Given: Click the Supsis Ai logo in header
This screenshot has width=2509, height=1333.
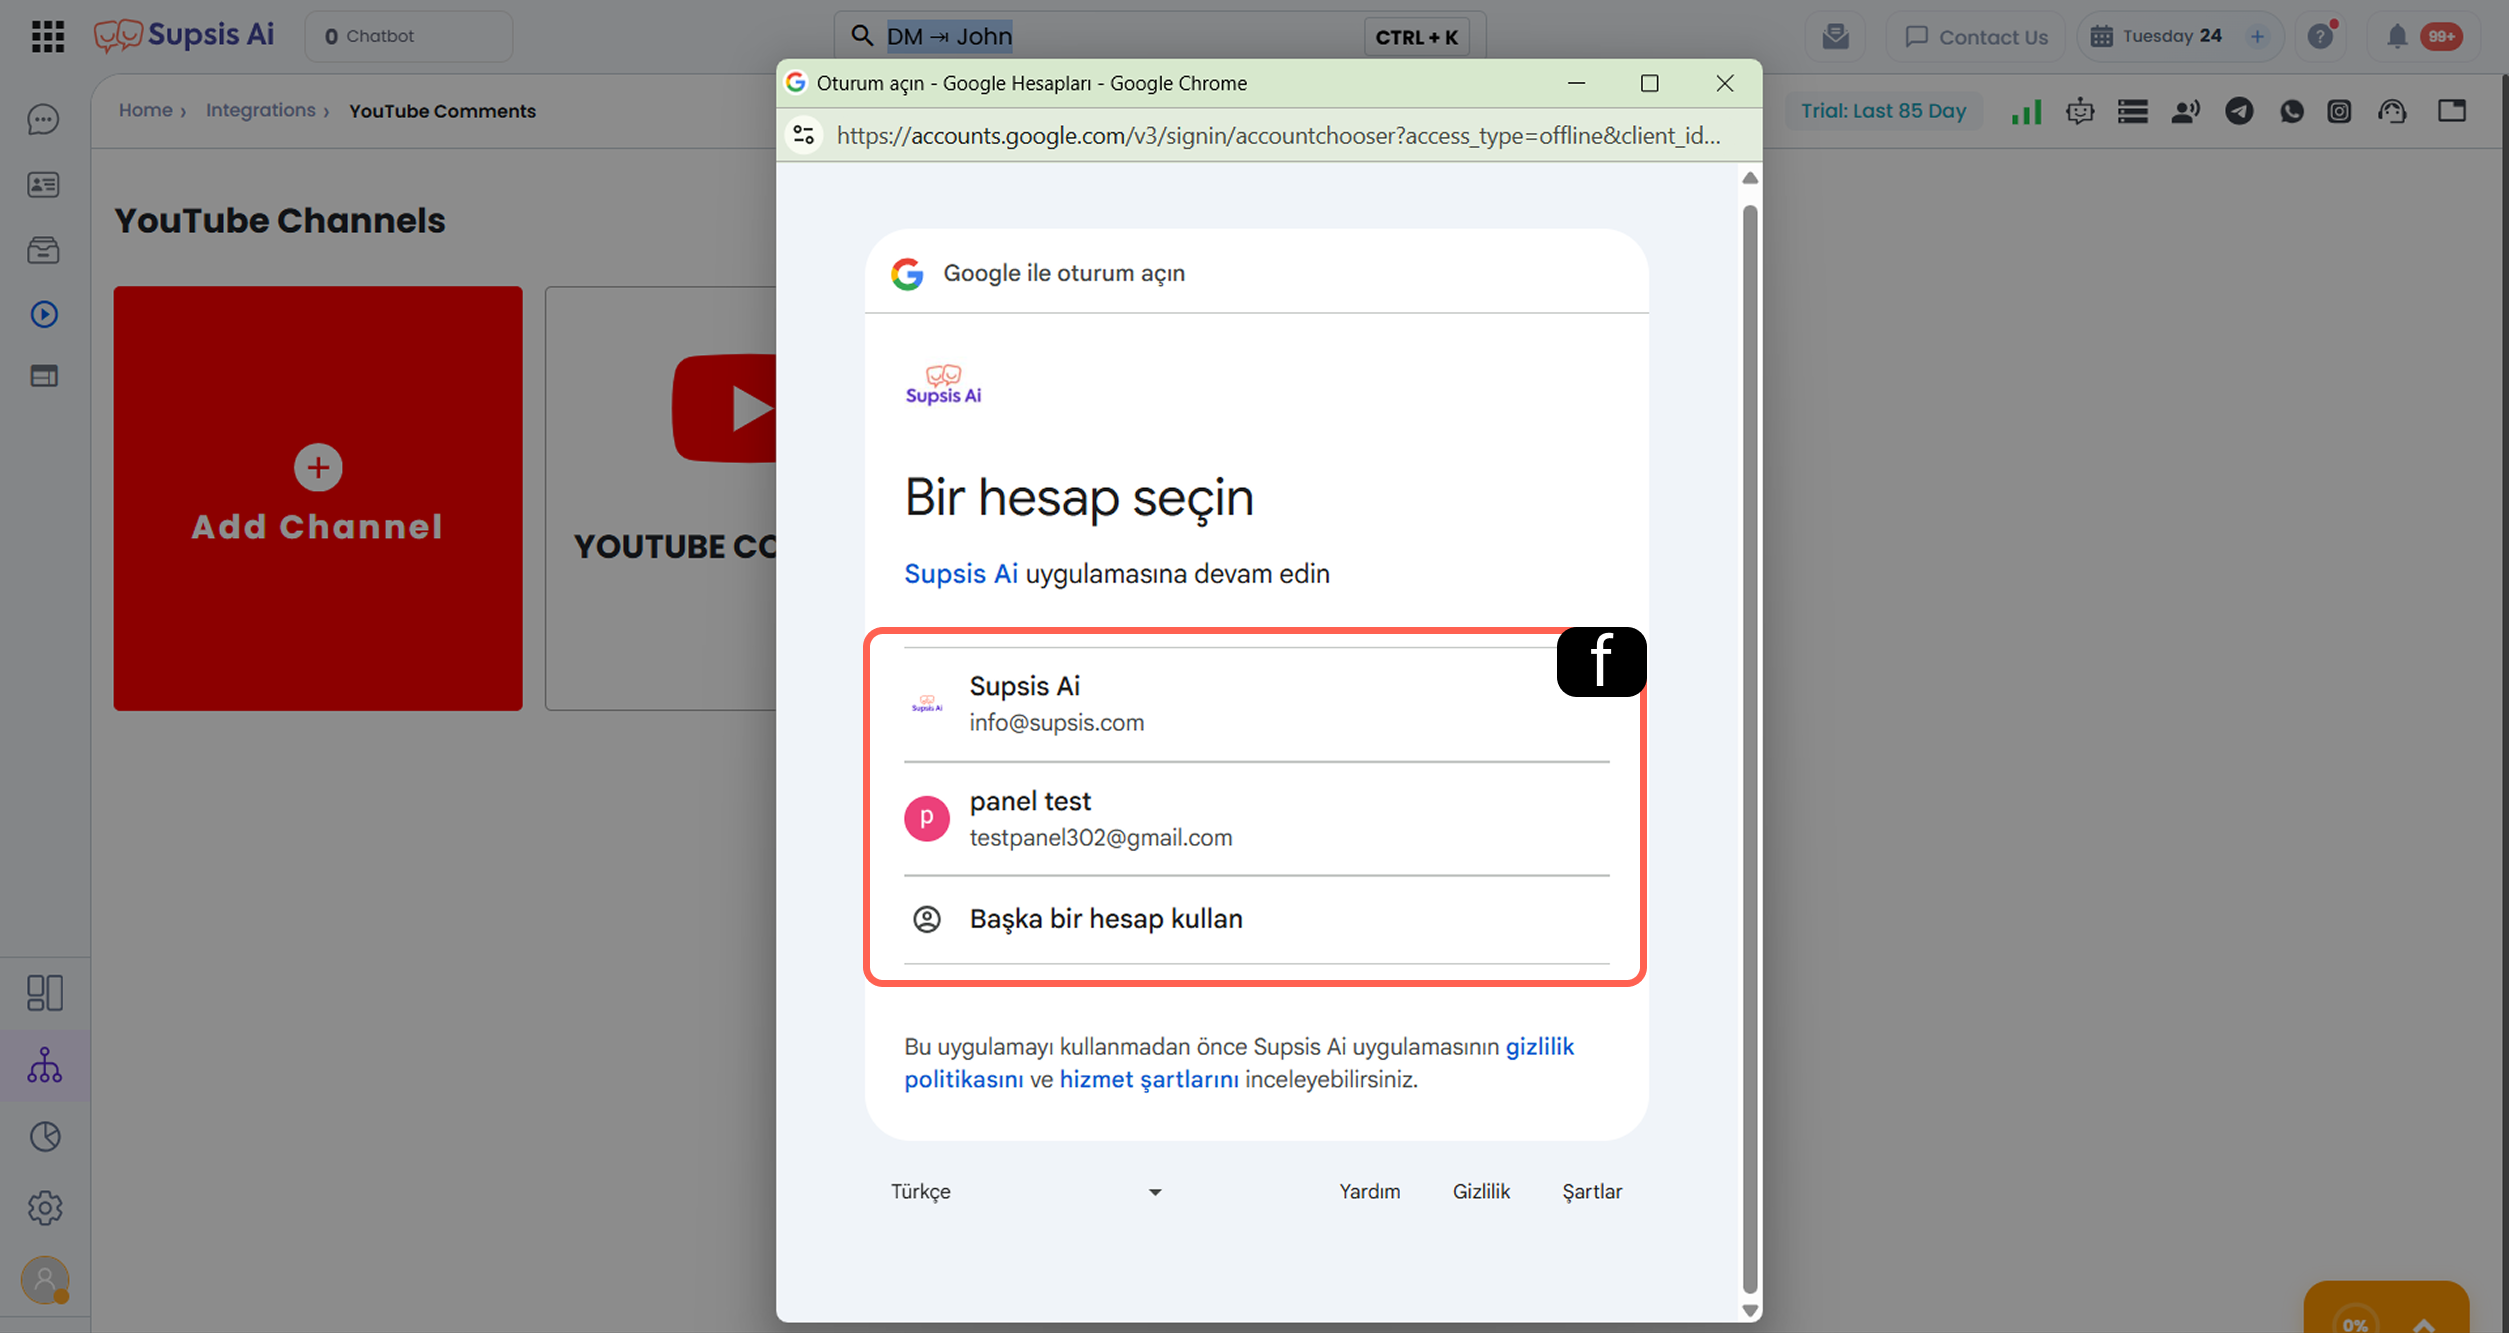Looking at the screenshot, I should point(184,36).
